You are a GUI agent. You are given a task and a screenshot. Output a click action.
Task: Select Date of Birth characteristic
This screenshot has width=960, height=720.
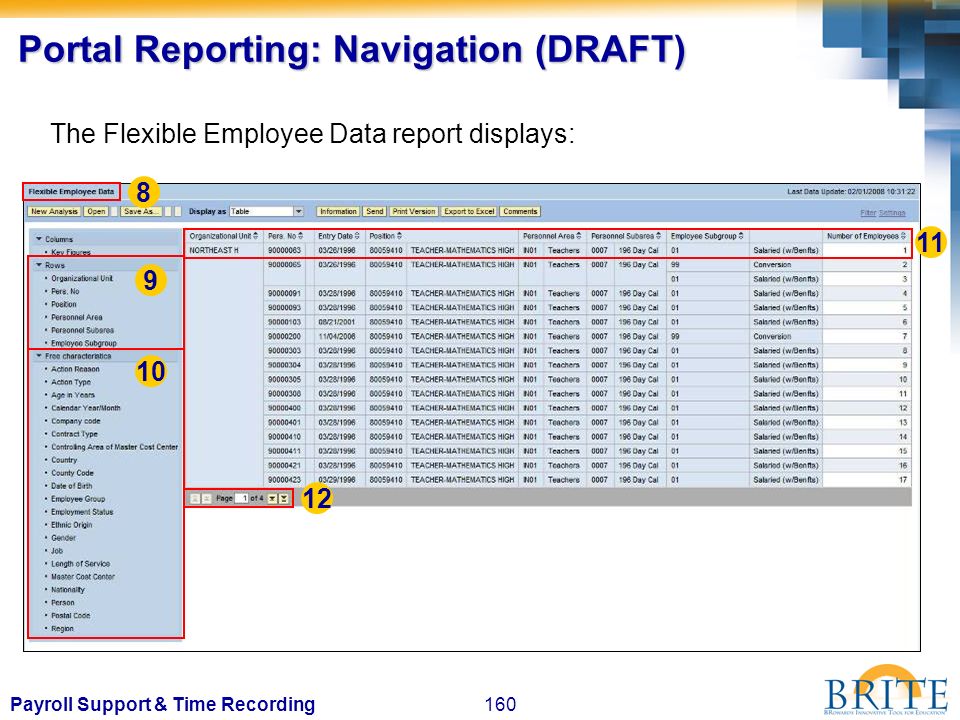(x=72, y=486)
